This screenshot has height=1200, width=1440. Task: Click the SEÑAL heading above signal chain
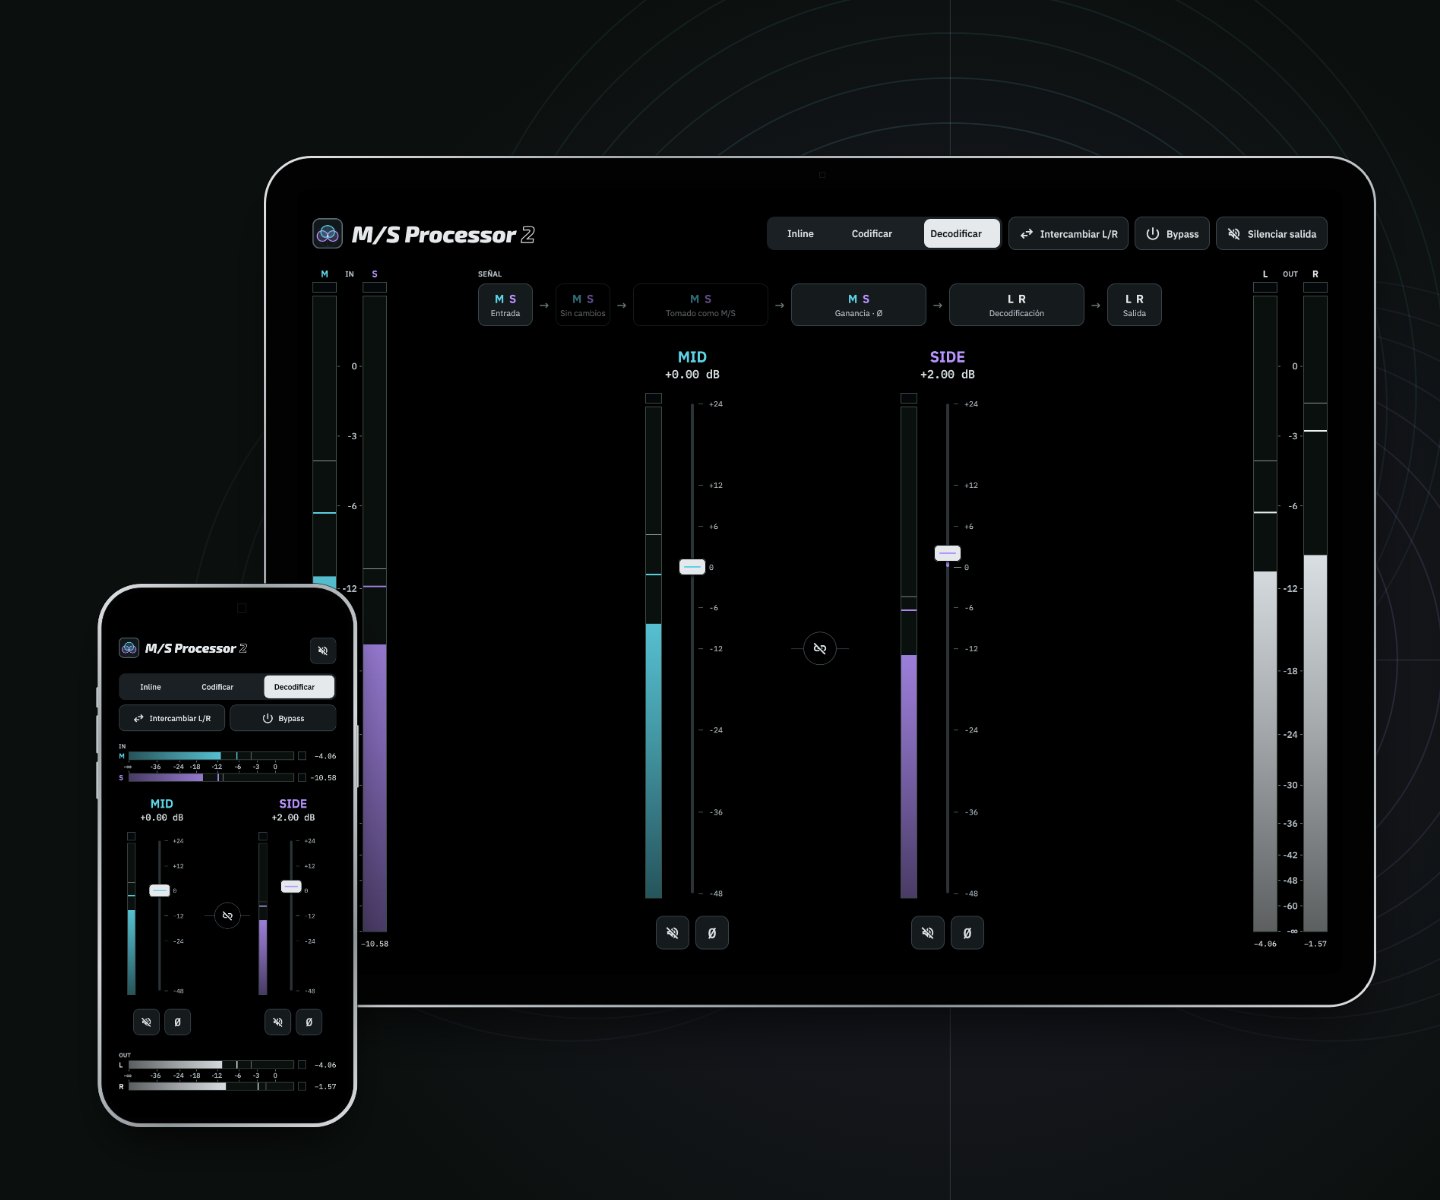[490, 274]
